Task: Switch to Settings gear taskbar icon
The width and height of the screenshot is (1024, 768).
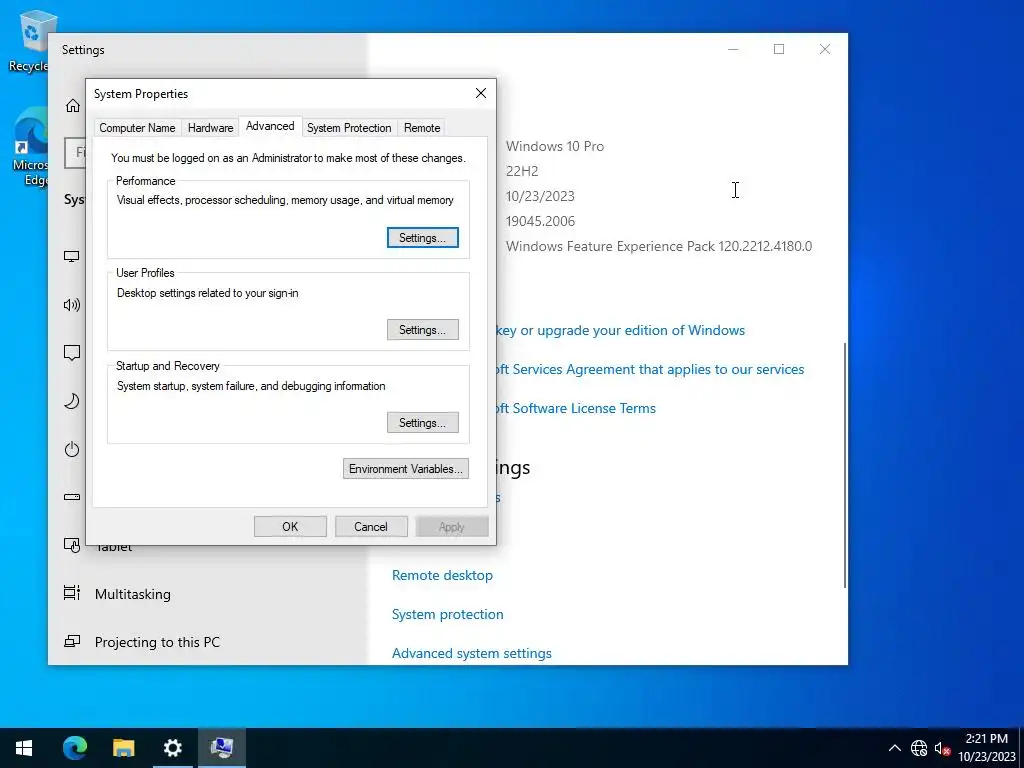Action: tap(172, 748)
